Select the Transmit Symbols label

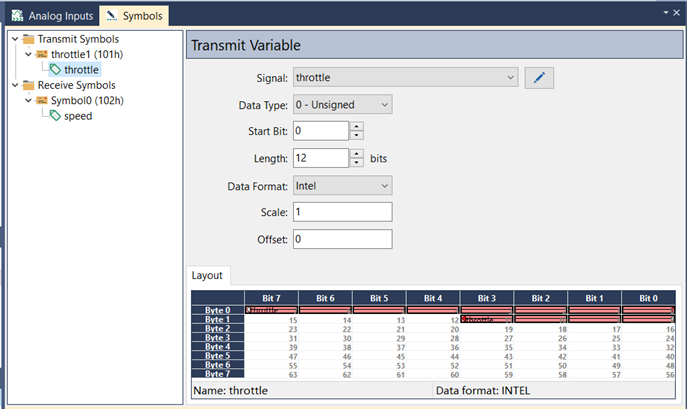coord(78,39)
